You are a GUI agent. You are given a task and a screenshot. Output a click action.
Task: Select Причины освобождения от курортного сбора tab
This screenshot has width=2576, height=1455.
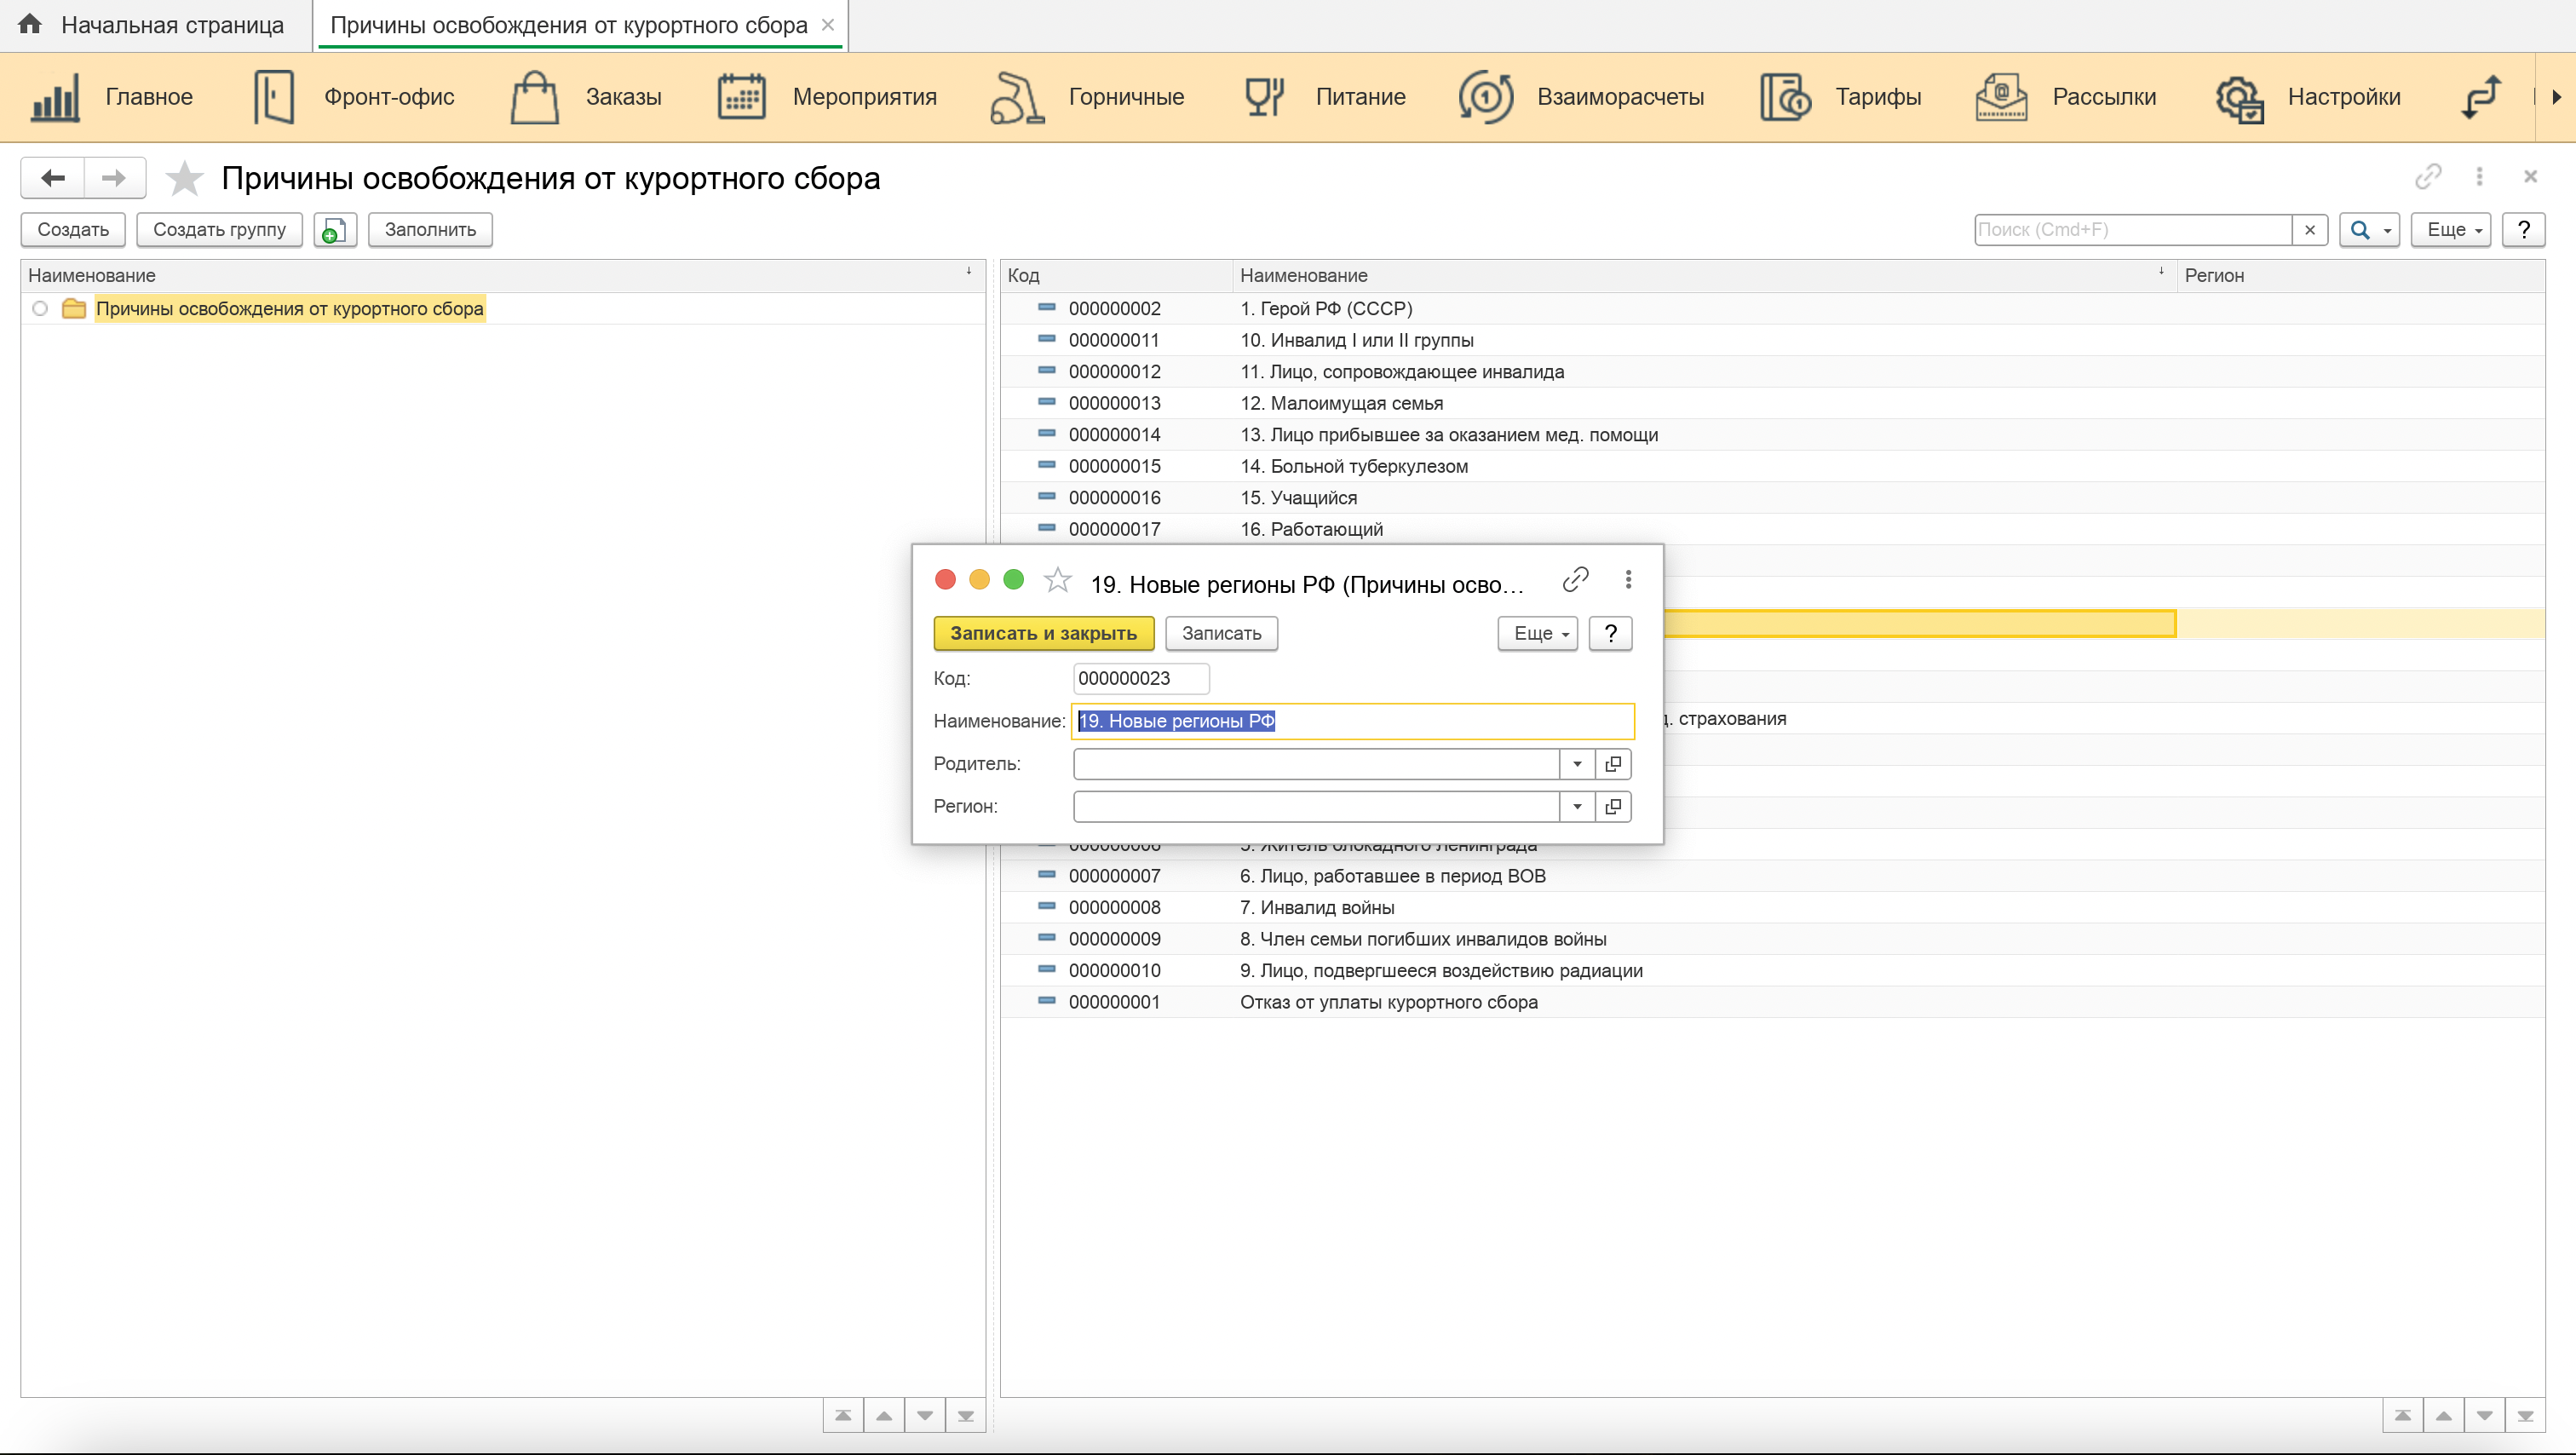coord(568,25)
